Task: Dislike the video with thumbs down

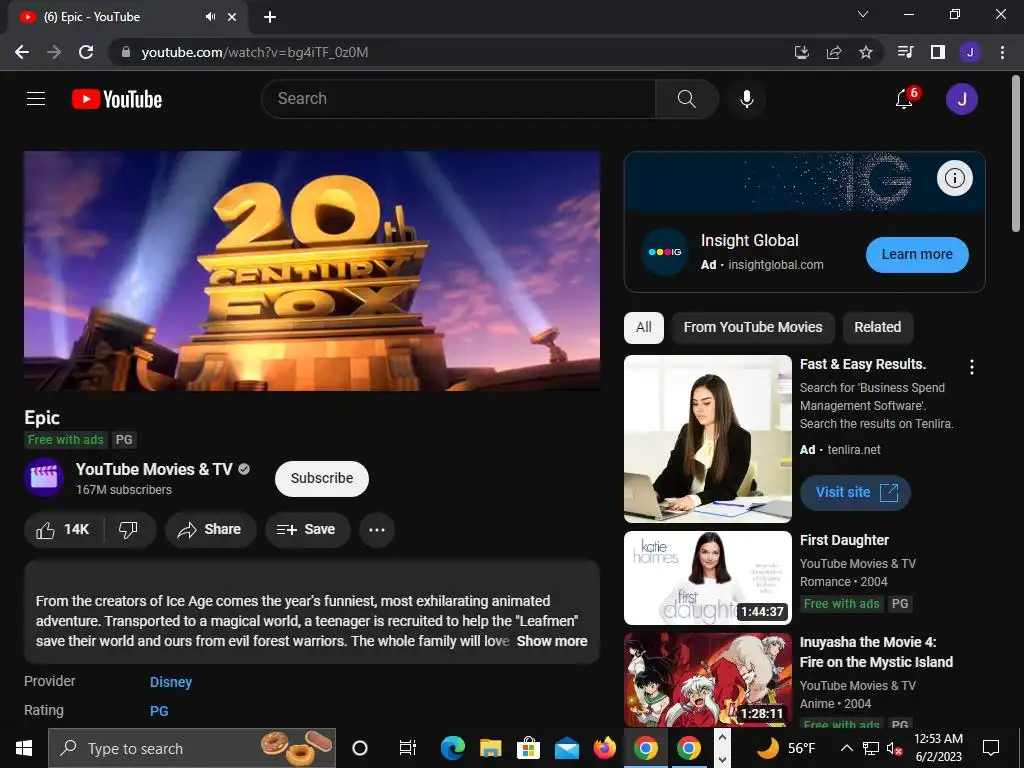Action: click(x=129, y=530)
